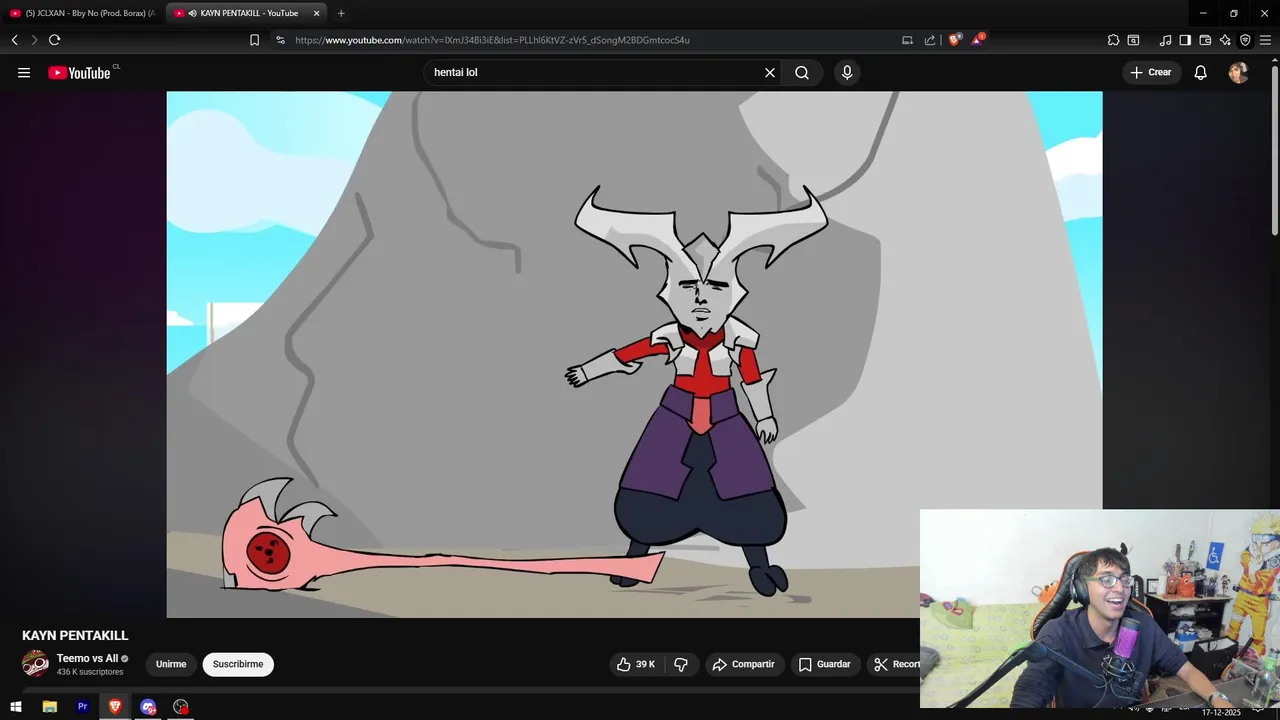The width and height of the screenshot is (1280, 720).
Task: Open Leo AI sparkle icon
Action: pyautogui.click(x=1225, y=40)
